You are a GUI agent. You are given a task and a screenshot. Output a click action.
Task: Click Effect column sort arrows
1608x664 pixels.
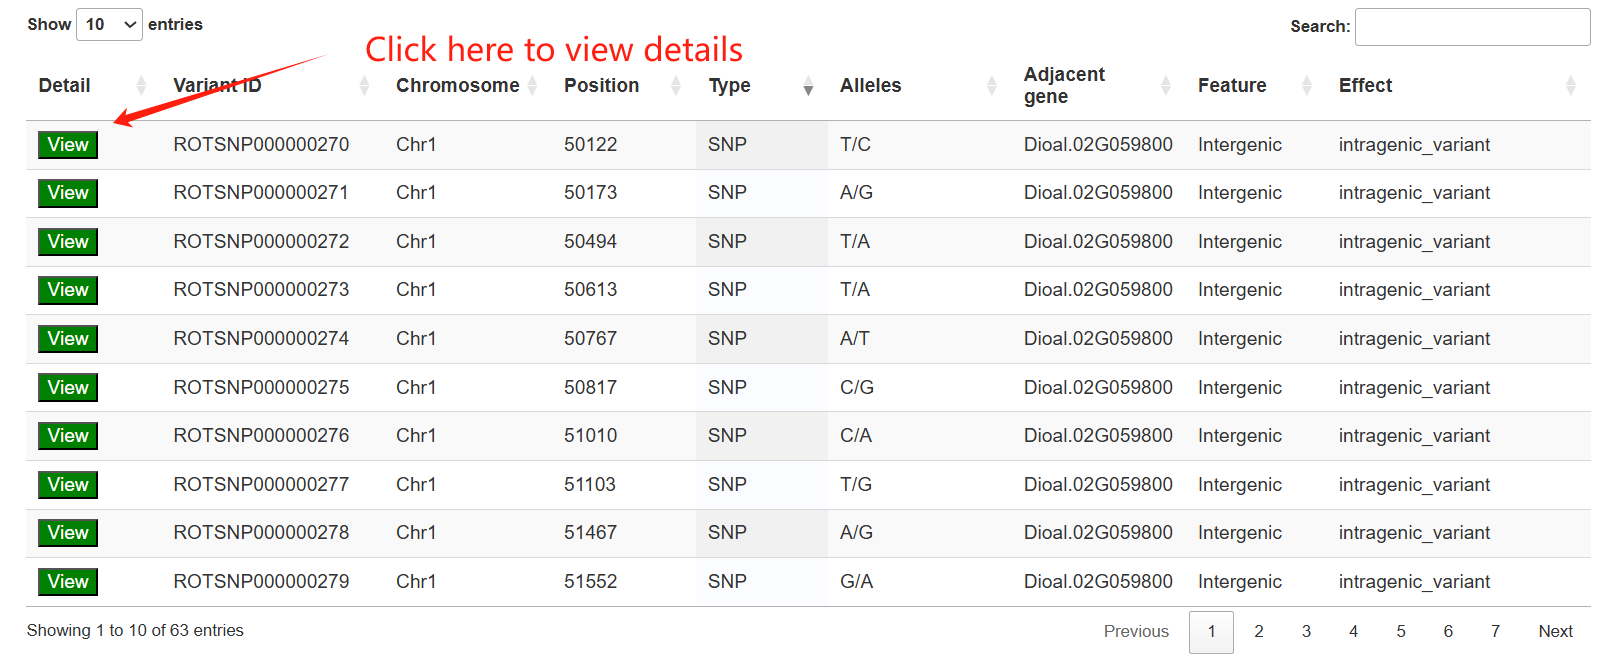tap(1571, 86)
